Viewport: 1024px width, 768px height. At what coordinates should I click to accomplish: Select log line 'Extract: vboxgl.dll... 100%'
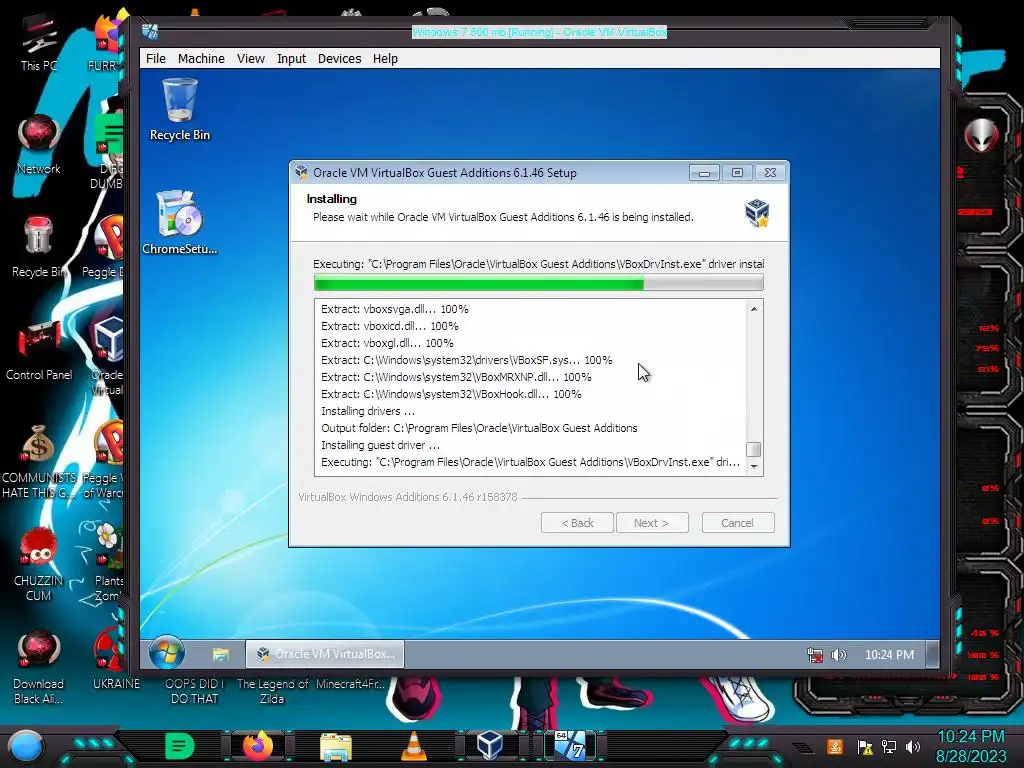[x=387, y=343]
